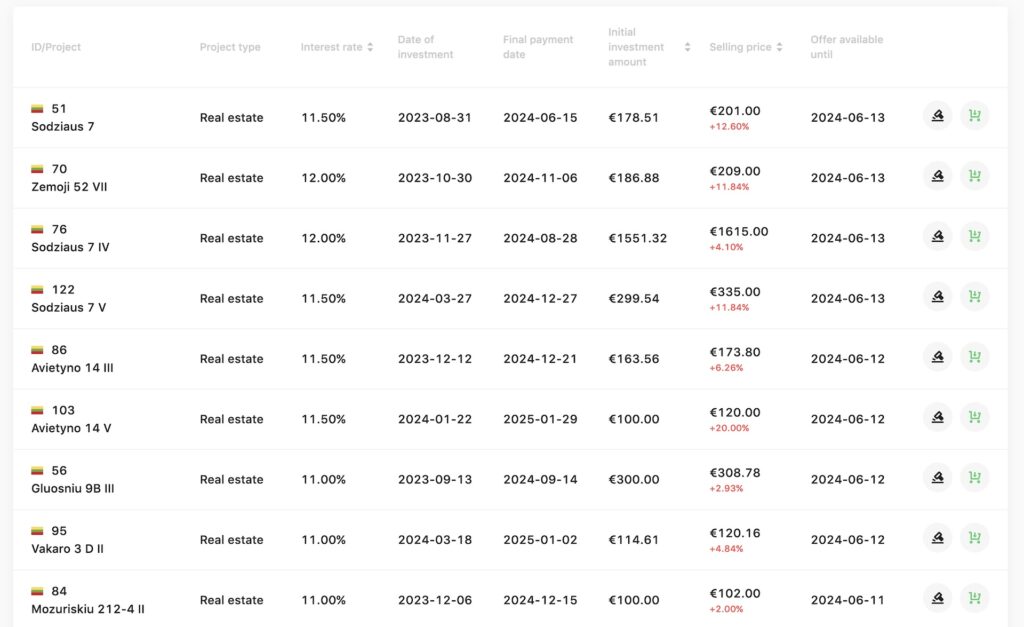Click the Lithuanian flag beside project 70
1024x627 pixels.
(x=37, y=169)
